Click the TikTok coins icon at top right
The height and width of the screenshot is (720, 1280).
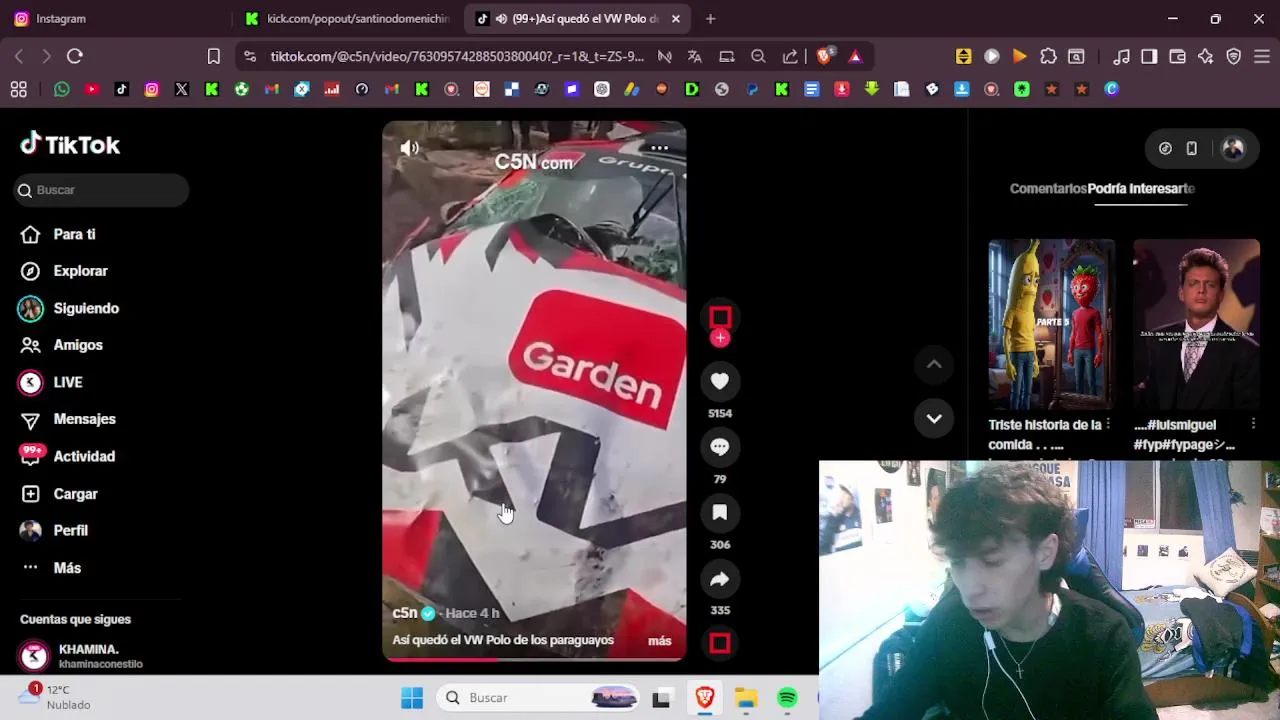1165,148
